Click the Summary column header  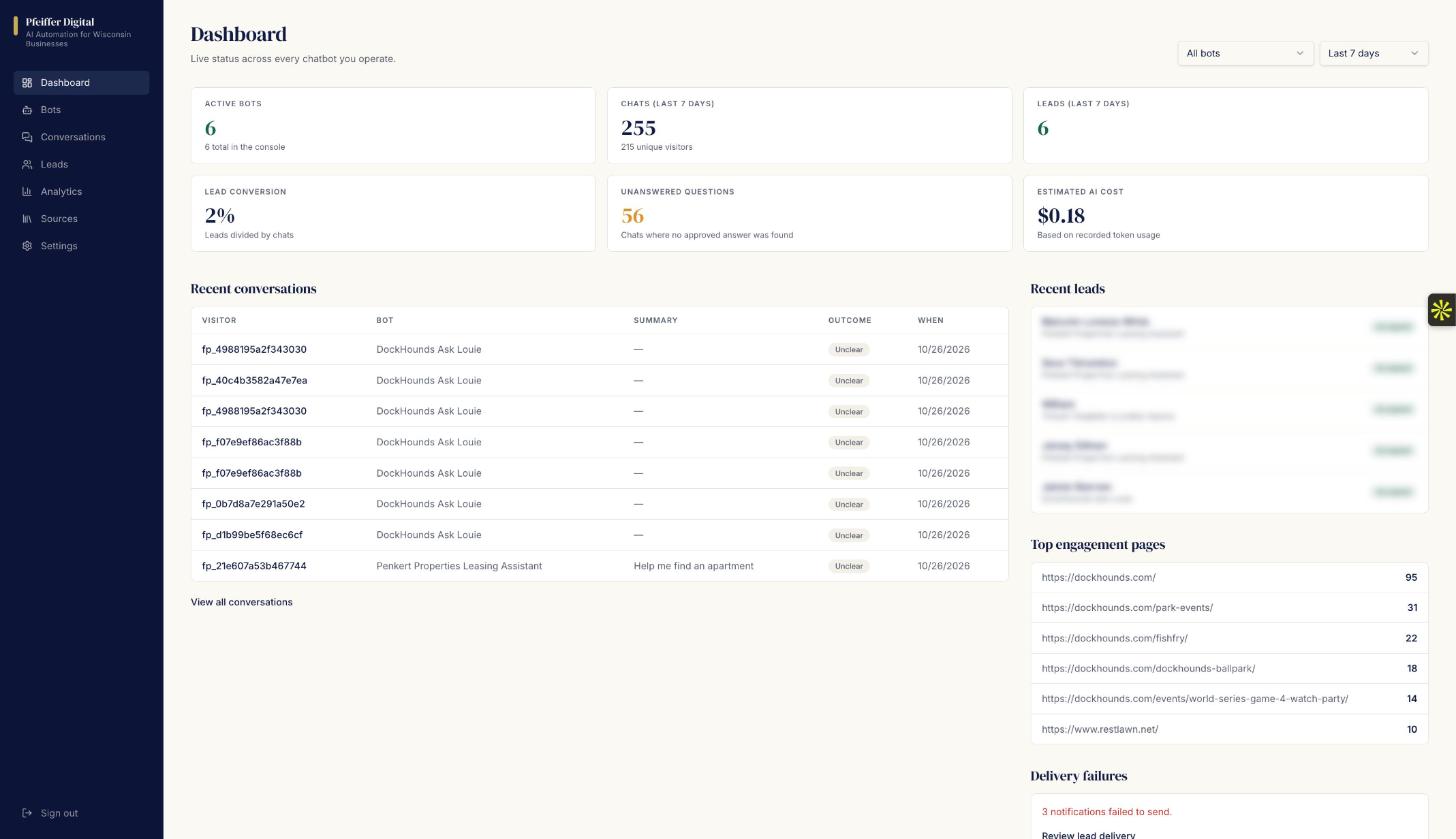(655, 320)
